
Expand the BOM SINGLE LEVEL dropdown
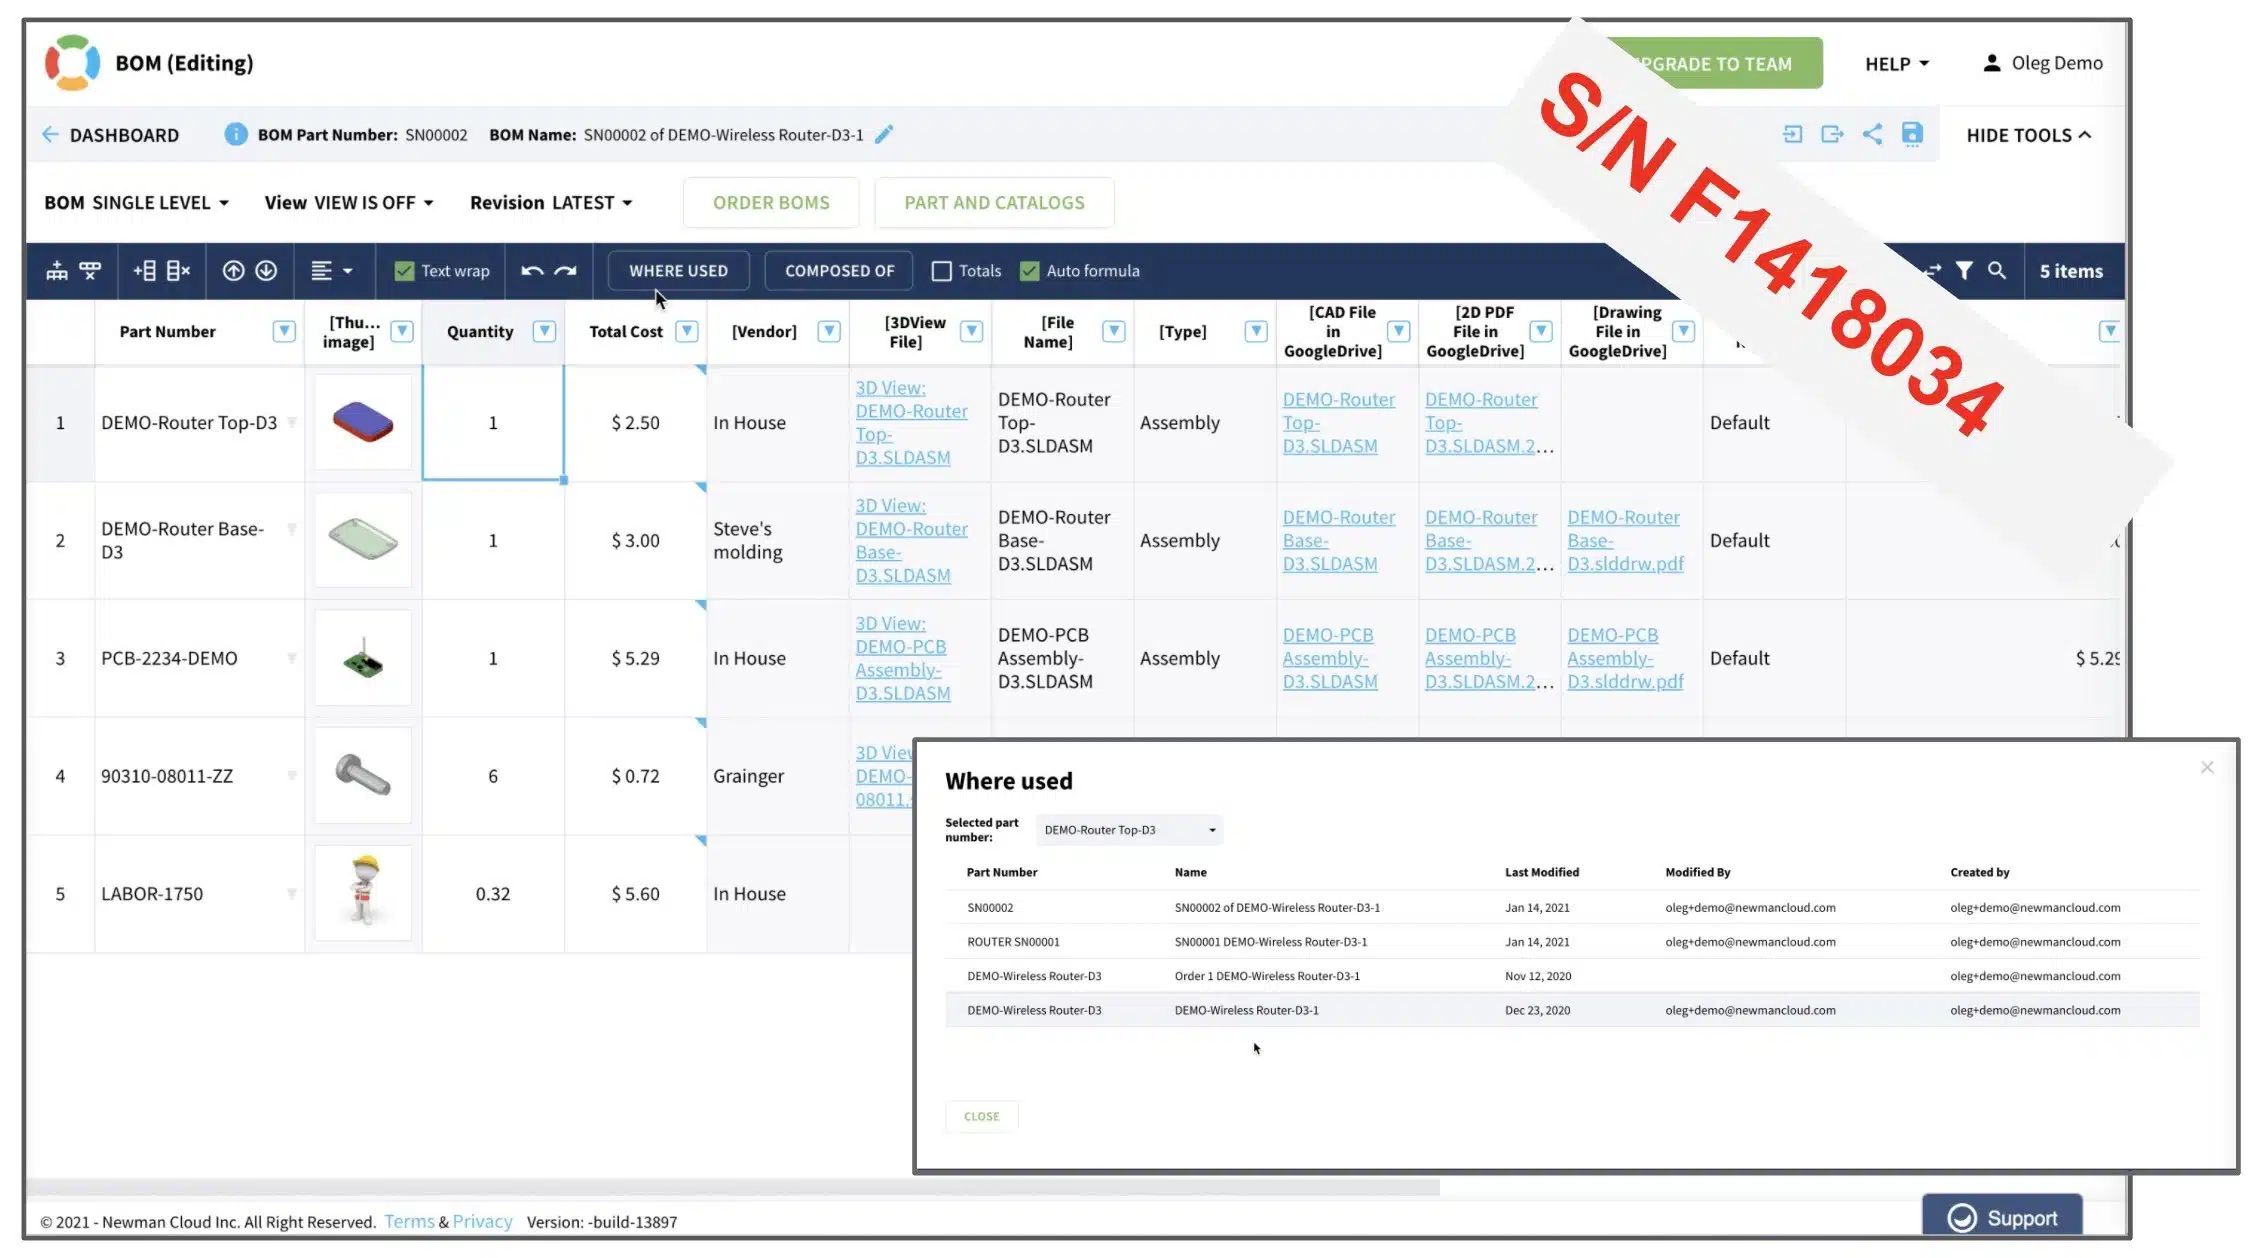pos(137,203)
